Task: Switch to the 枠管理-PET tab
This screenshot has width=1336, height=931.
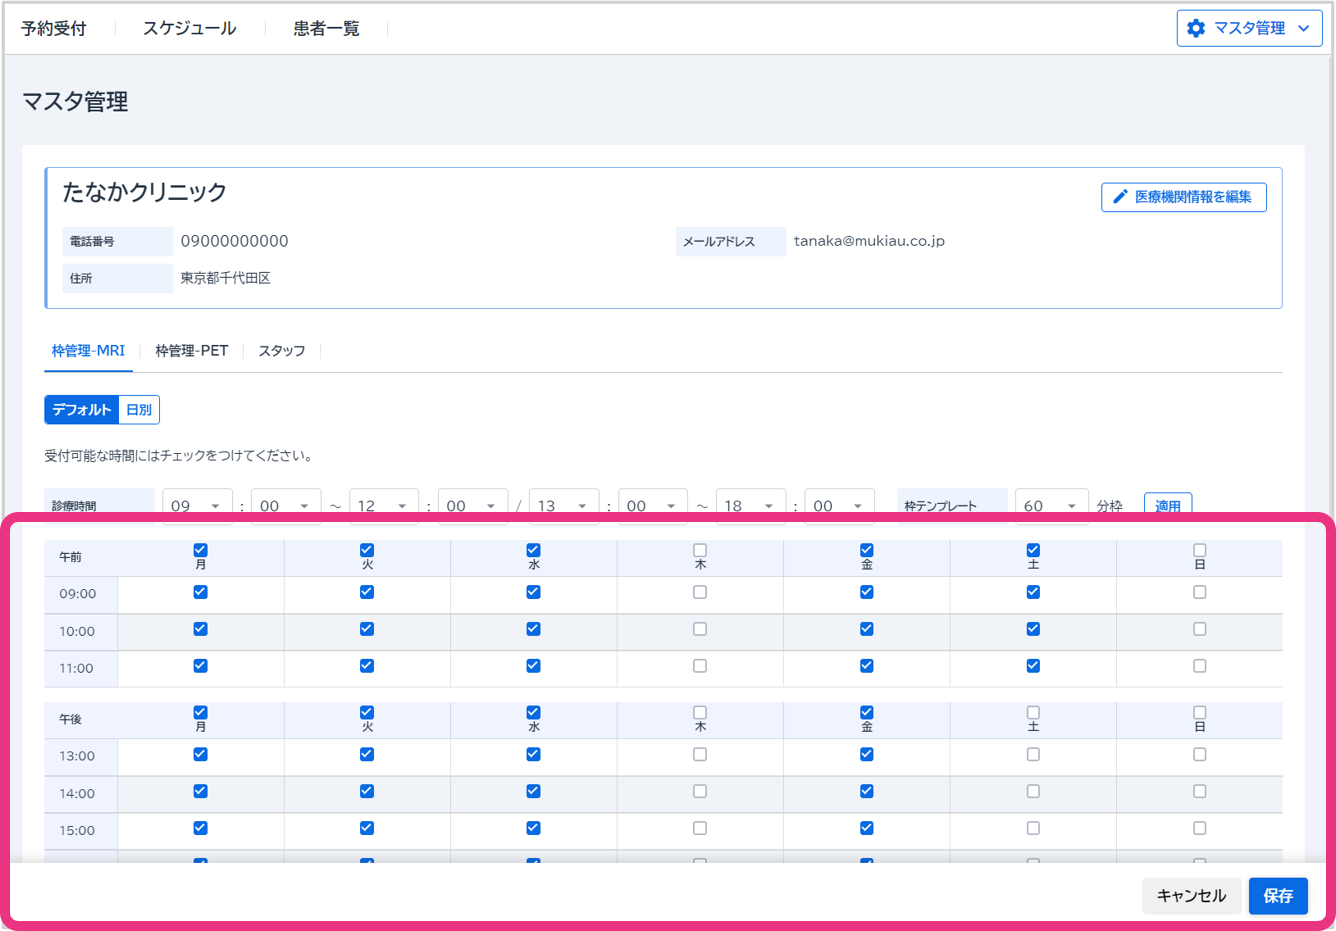Action: tap(191, 351)
